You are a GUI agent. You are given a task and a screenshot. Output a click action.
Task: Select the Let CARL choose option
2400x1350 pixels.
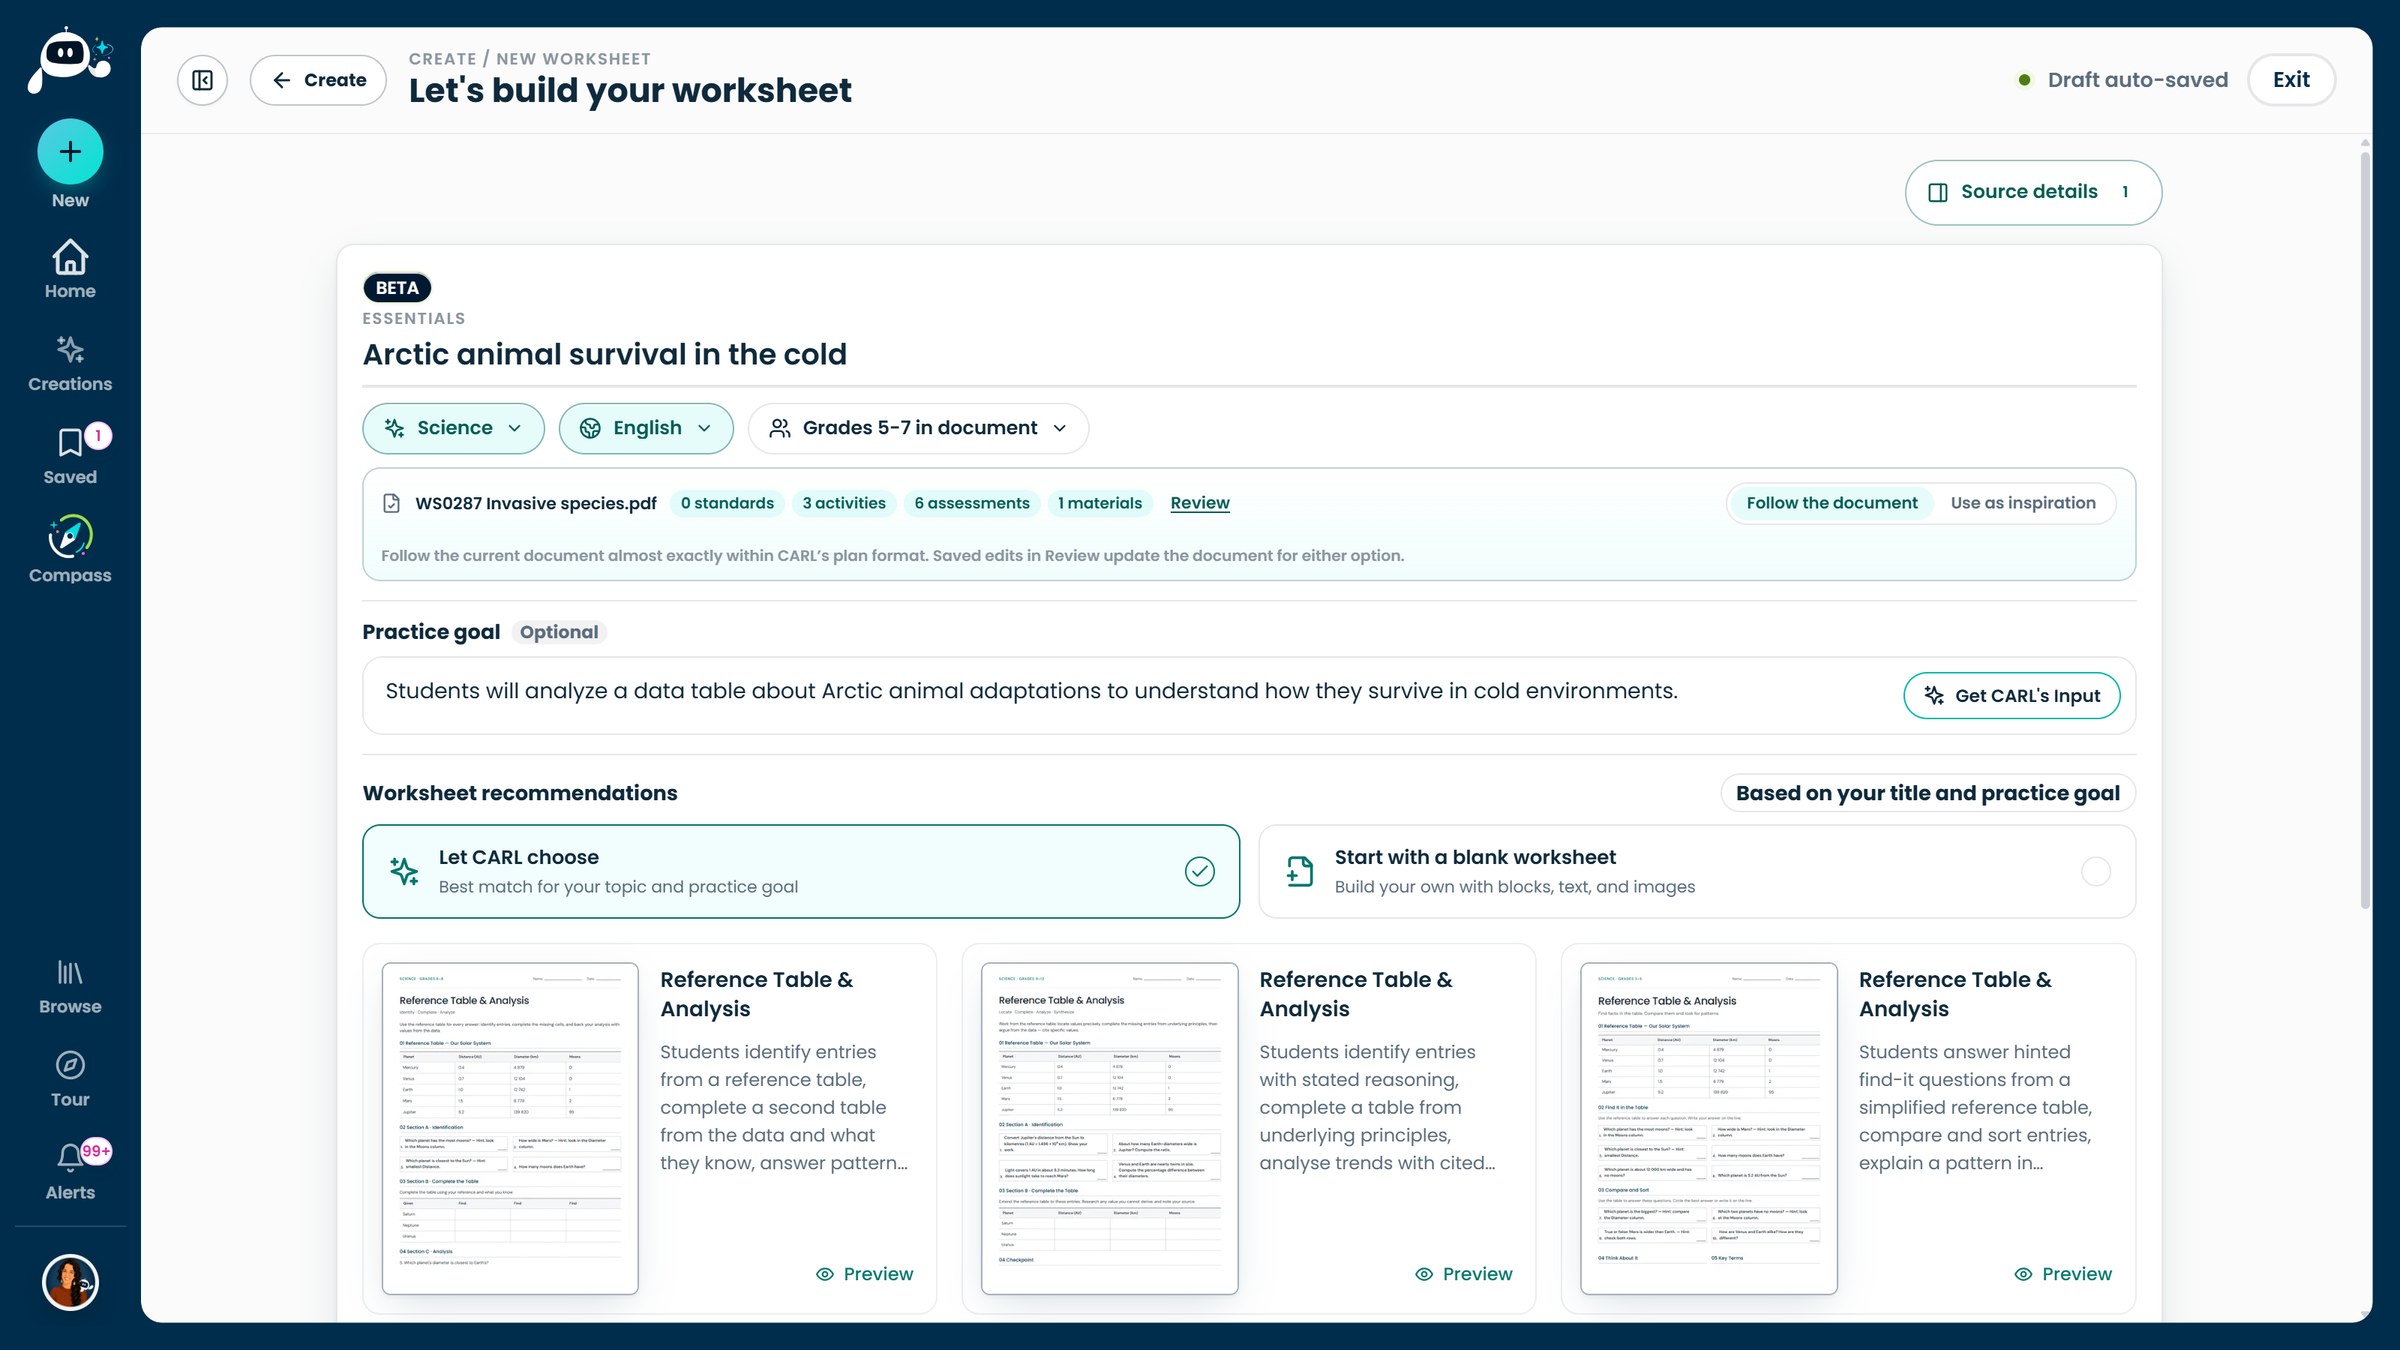pyautogui.click(x=801, y=871)
